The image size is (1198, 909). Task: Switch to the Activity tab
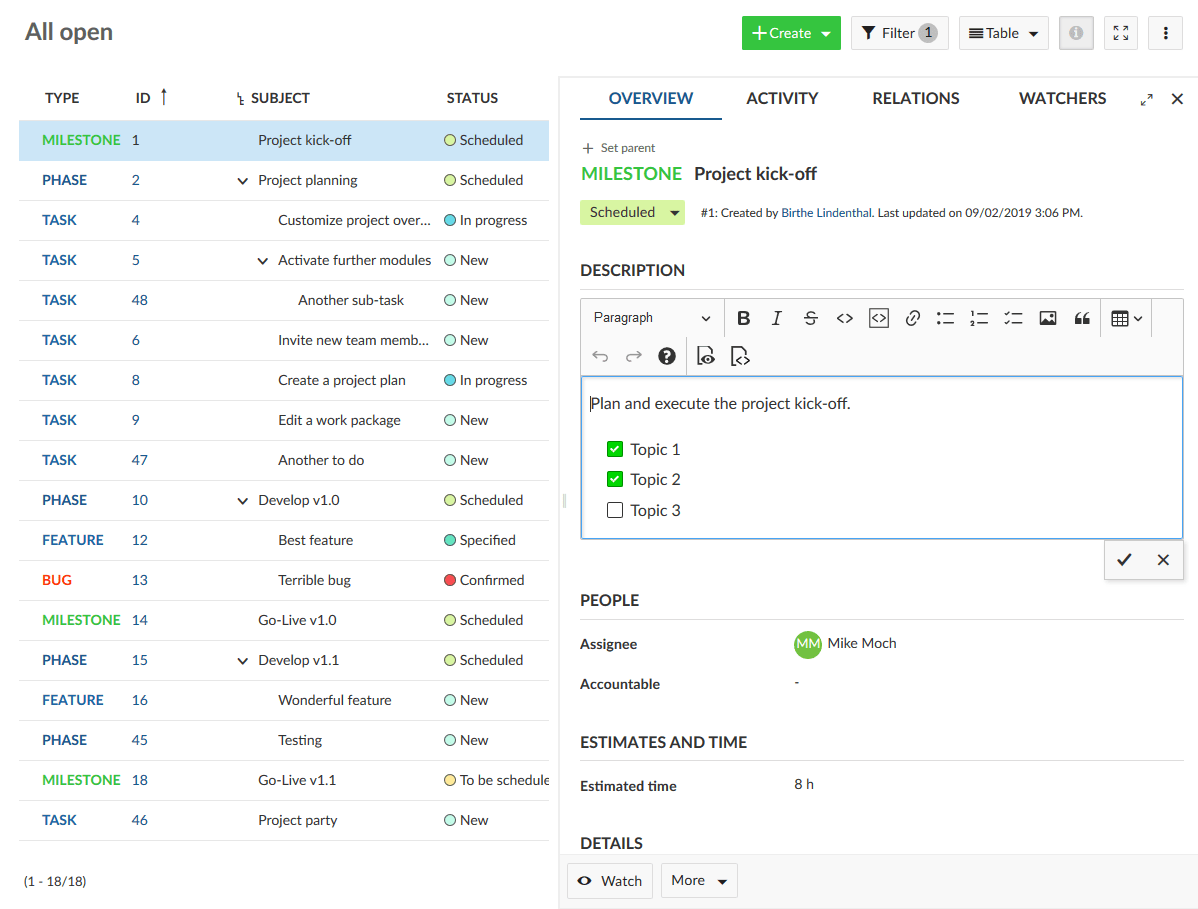pyautogui.click(x=782, y=98)
